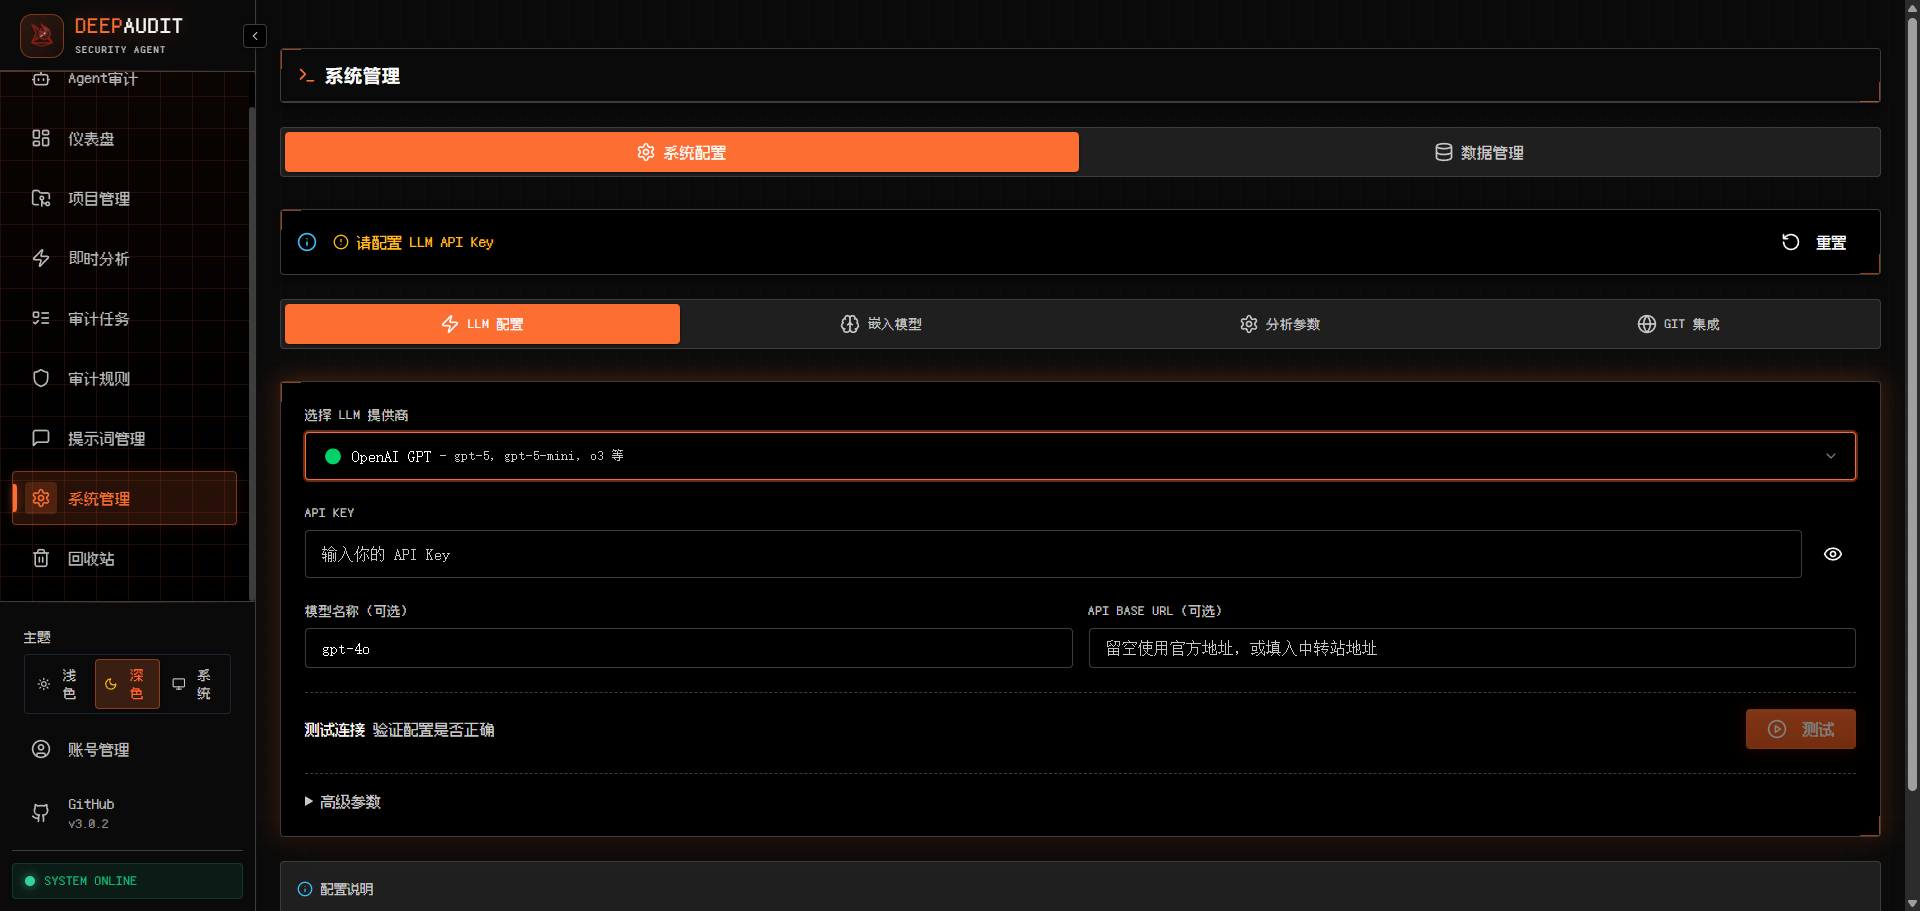Click the dashboard grid icon in sidebar

[x=41, y=138]
